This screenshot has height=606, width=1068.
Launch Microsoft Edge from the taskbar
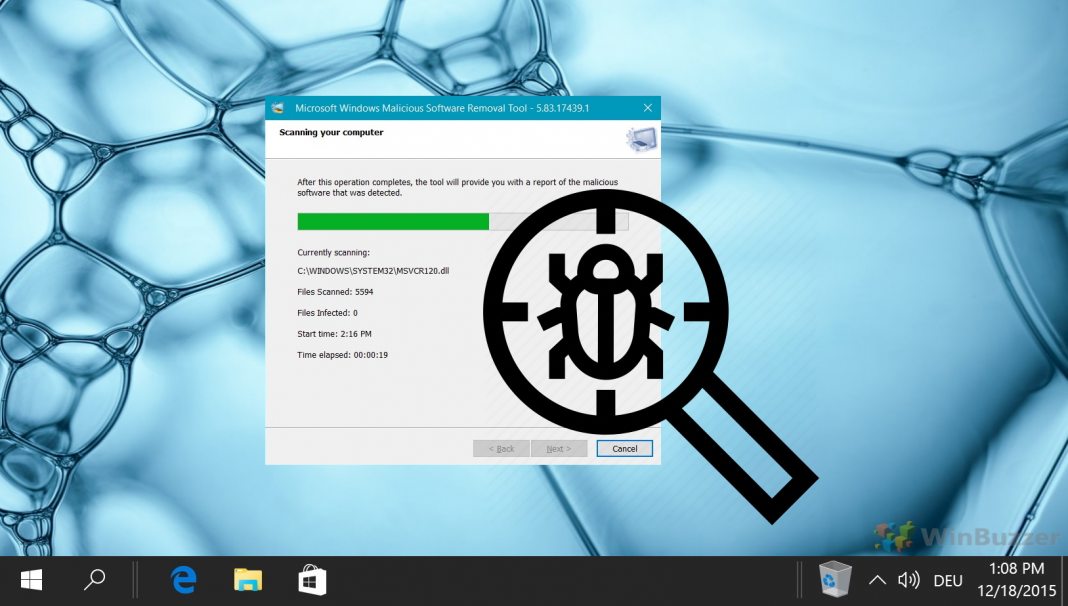184,580
